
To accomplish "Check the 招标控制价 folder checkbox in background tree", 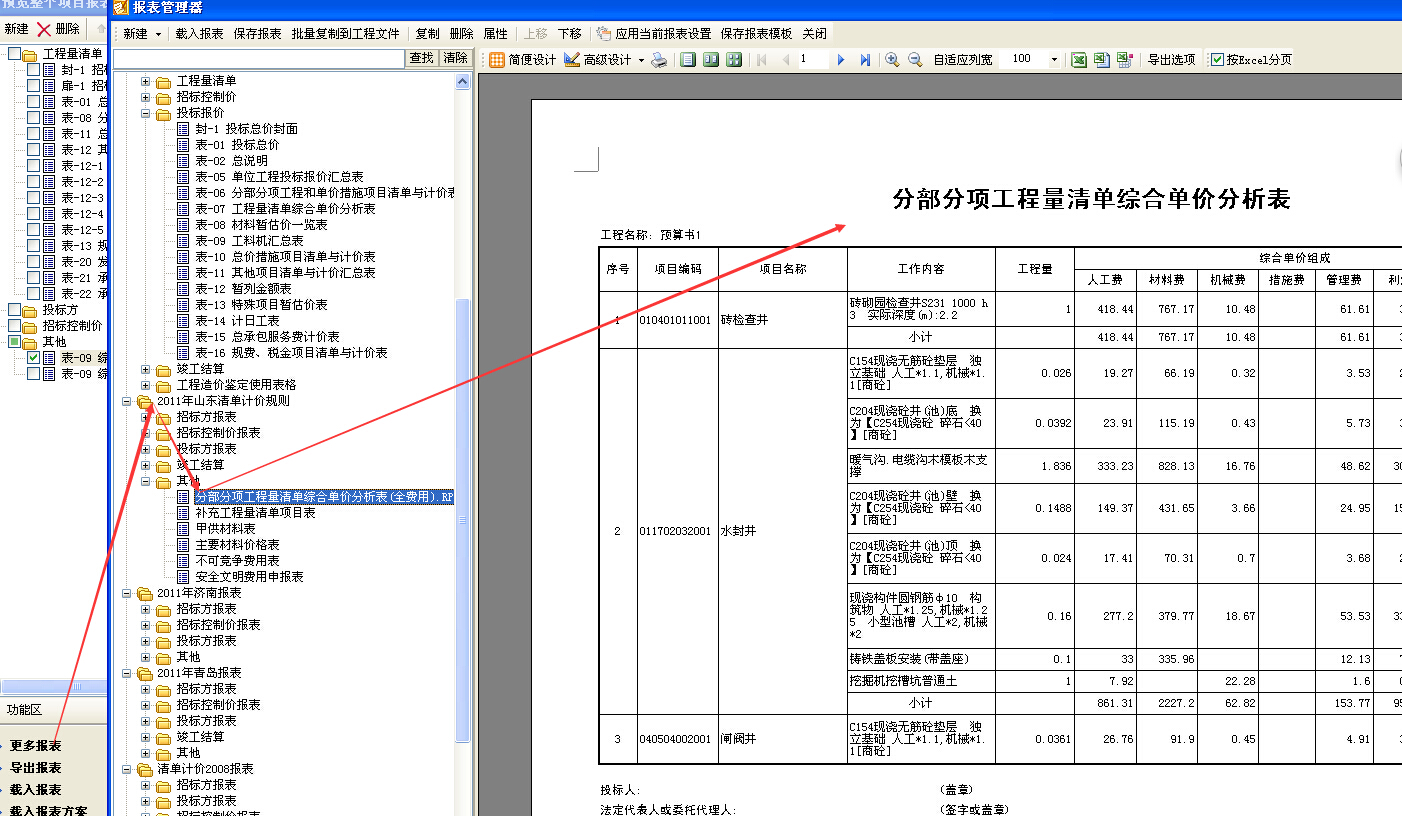I will pyautogui.click(x=14, y=326).
